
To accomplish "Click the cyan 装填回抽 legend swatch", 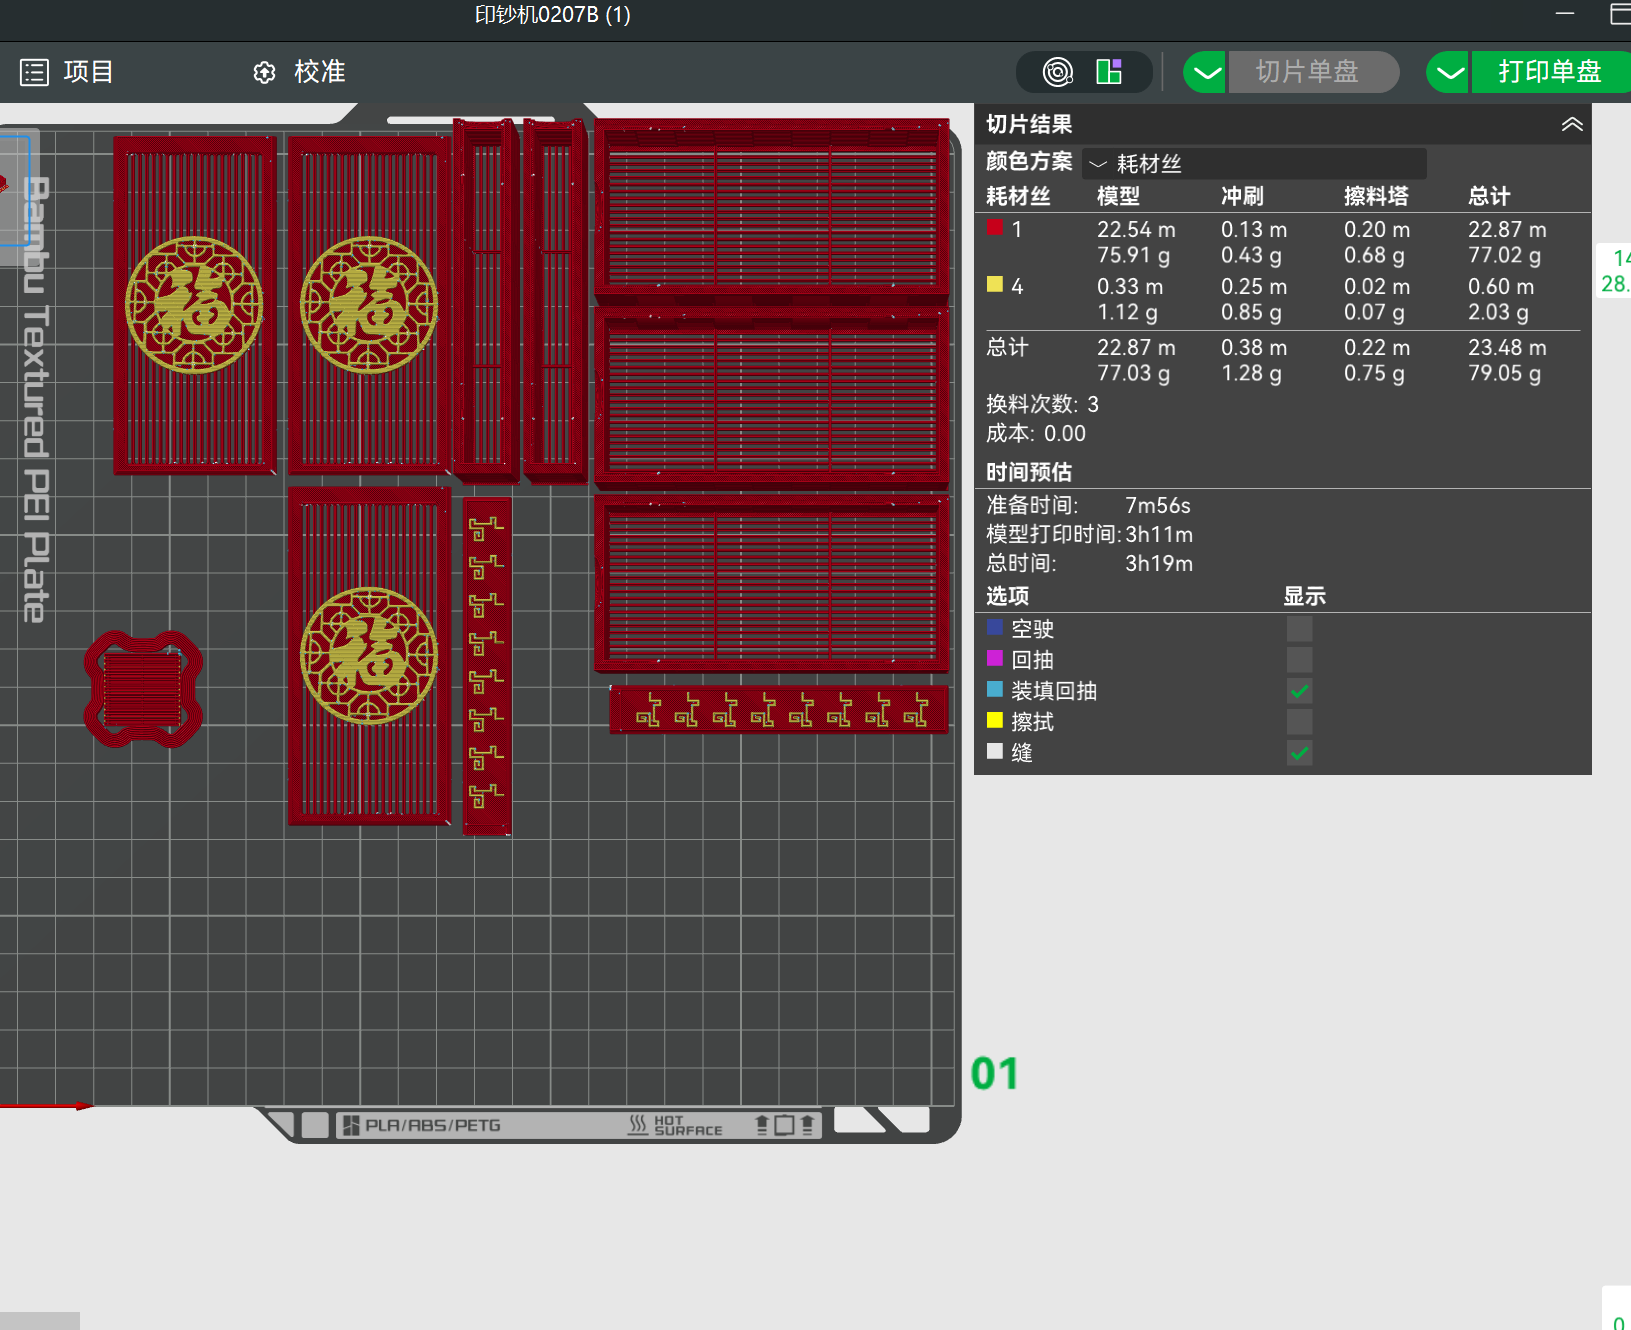I will pyautogui.click(x=995, y=689).
